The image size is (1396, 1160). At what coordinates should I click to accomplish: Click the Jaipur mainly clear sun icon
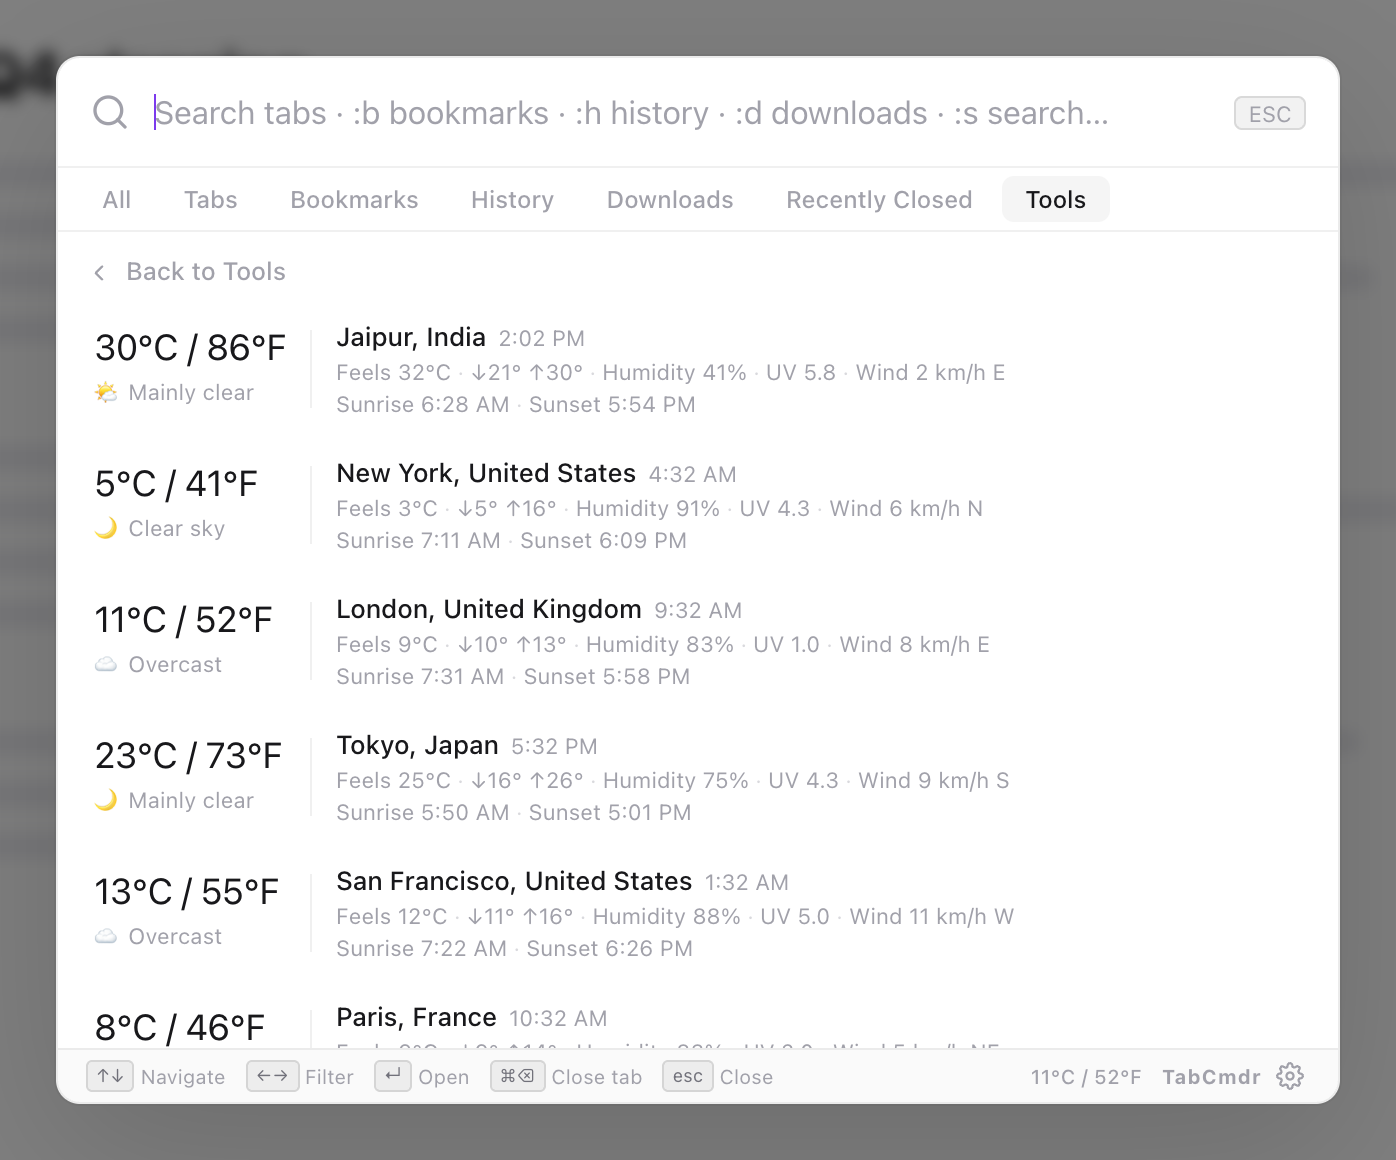tap(106, 392)
